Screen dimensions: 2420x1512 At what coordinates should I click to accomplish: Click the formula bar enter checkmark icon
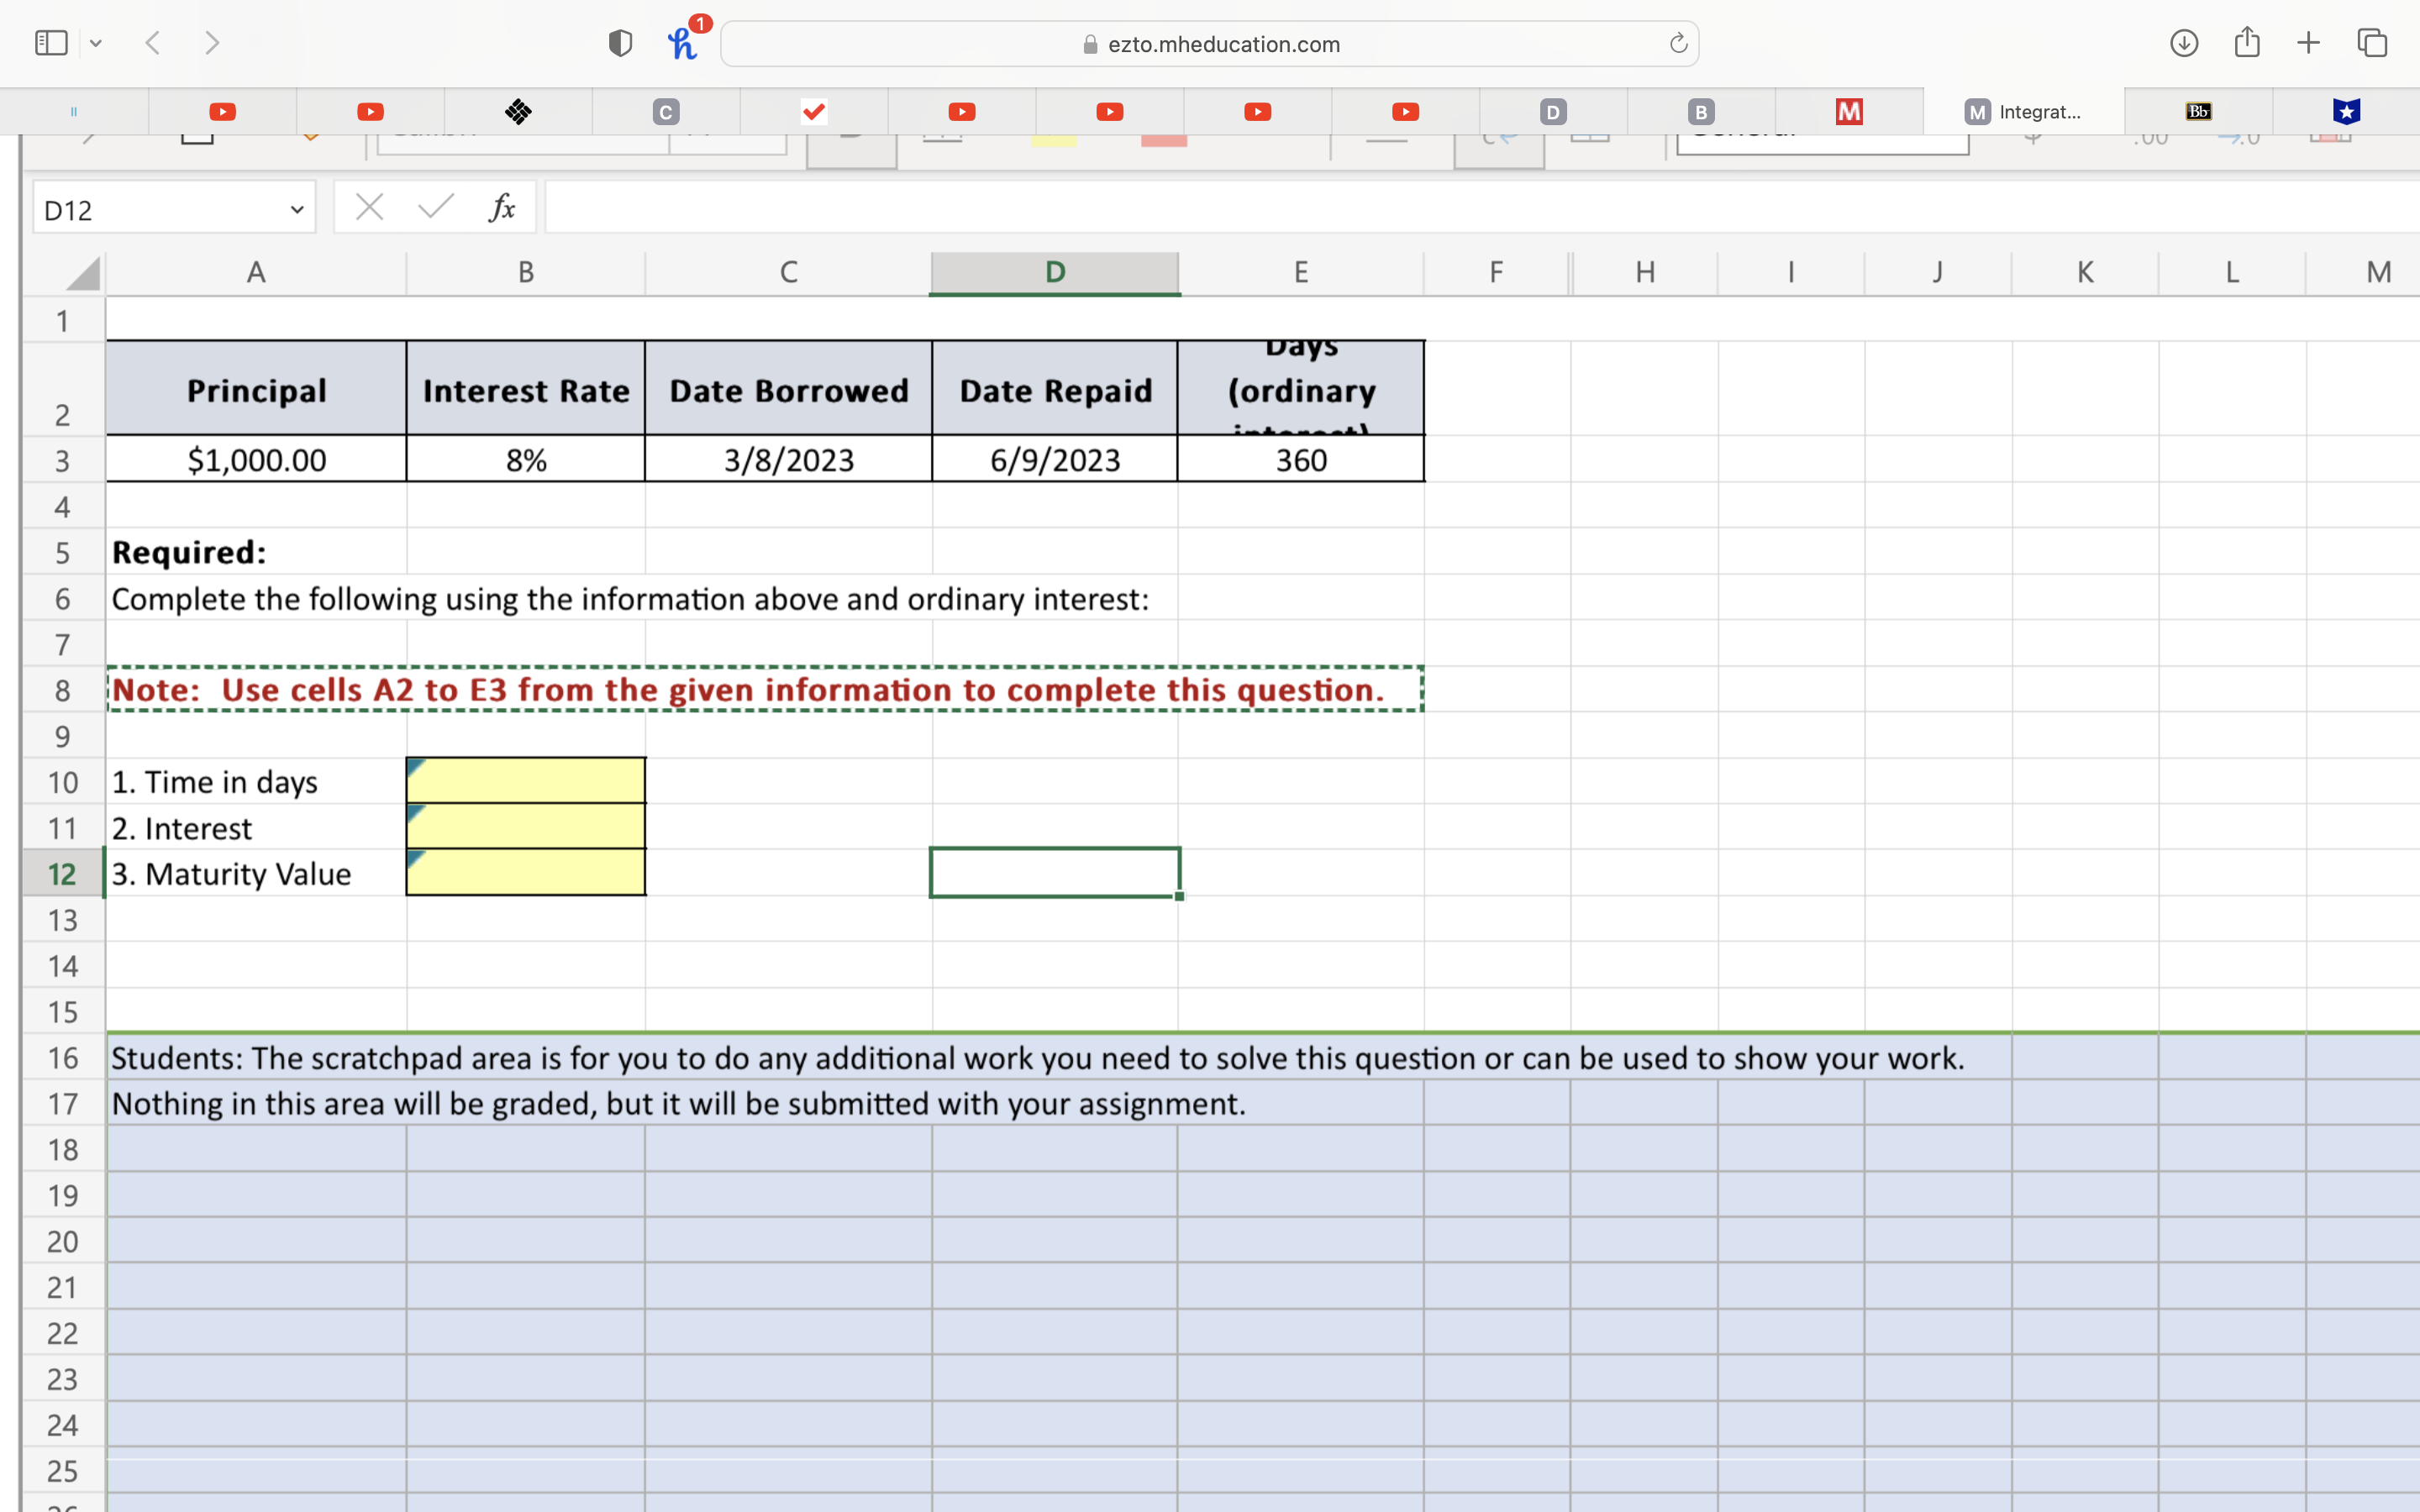click(x=435, y=208)
